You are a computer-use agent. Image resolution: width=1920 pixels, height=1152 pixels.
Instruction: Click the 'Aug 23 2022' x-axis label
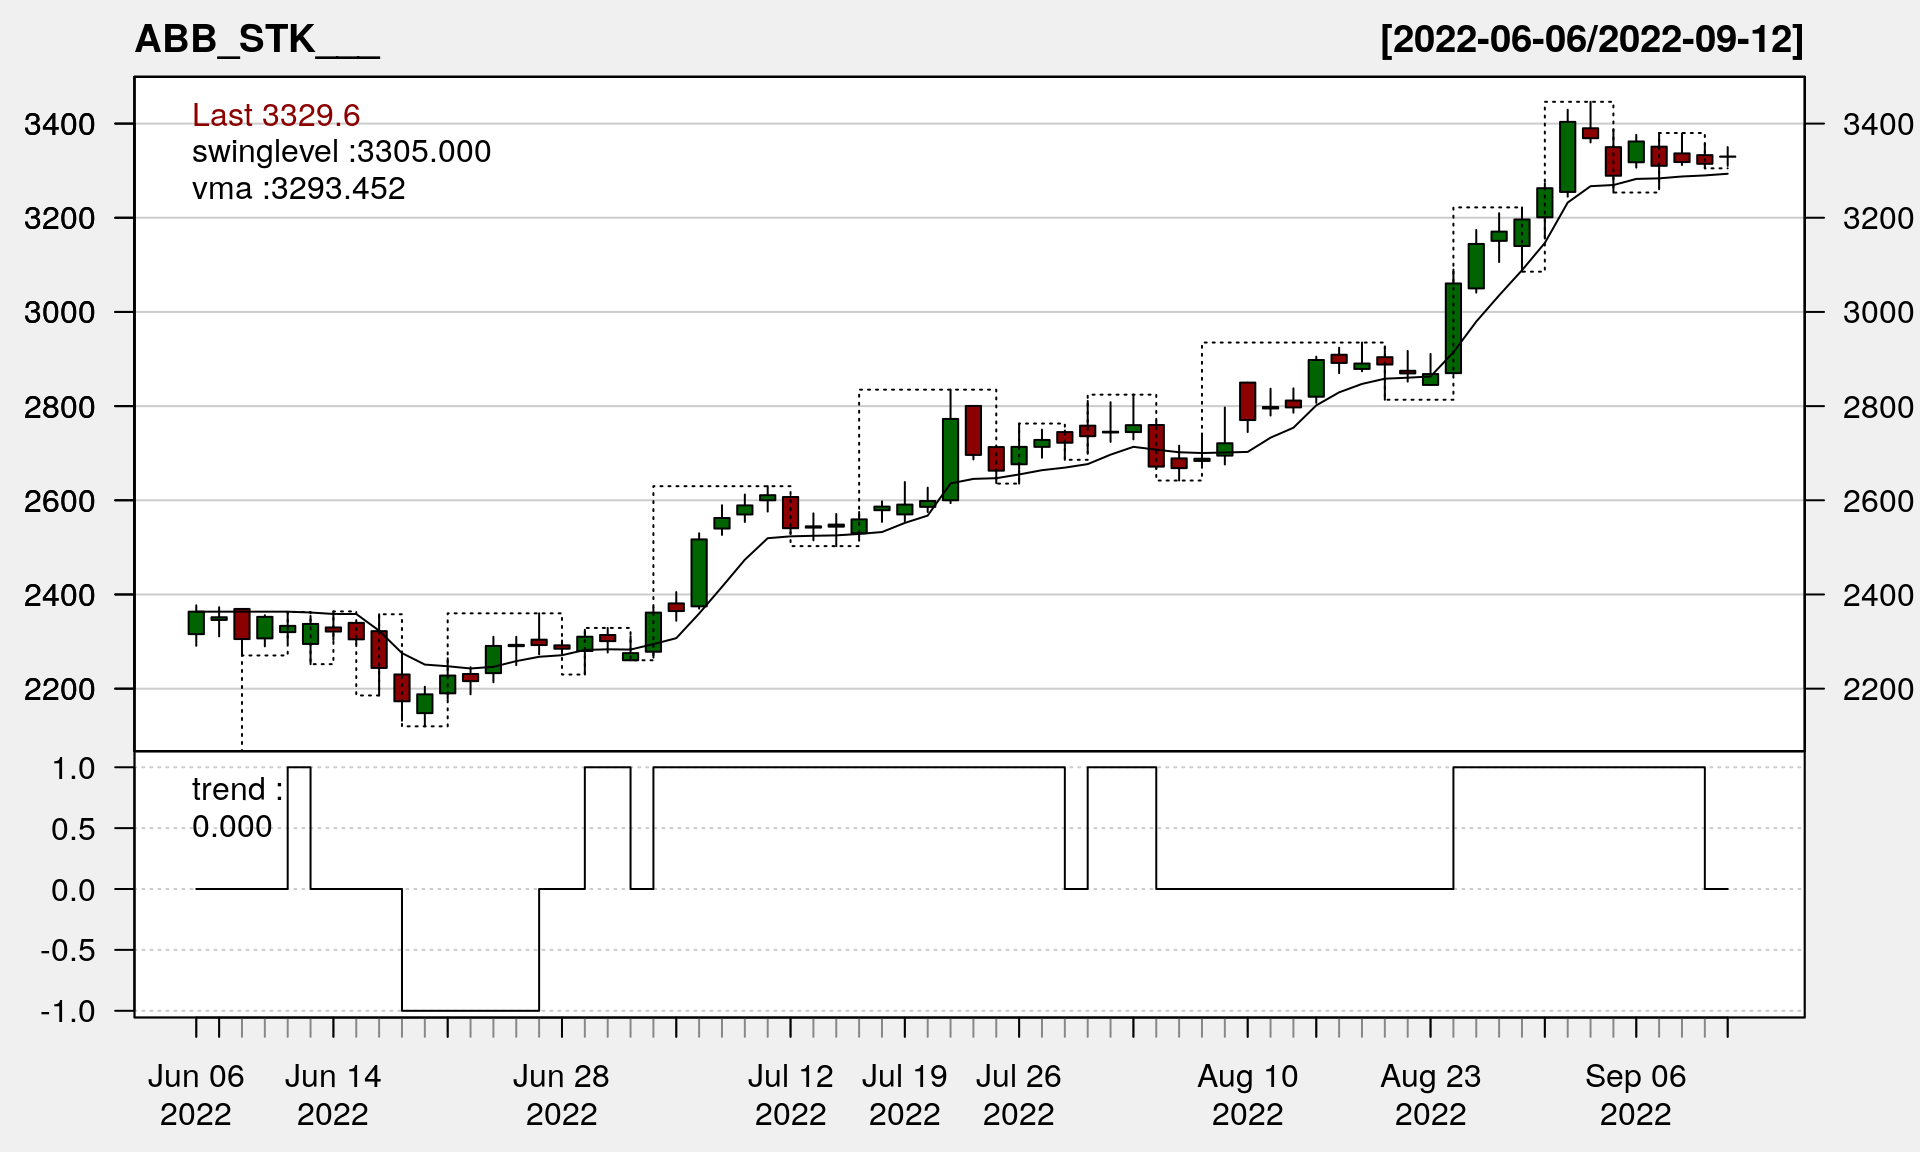(1430, 1095)
